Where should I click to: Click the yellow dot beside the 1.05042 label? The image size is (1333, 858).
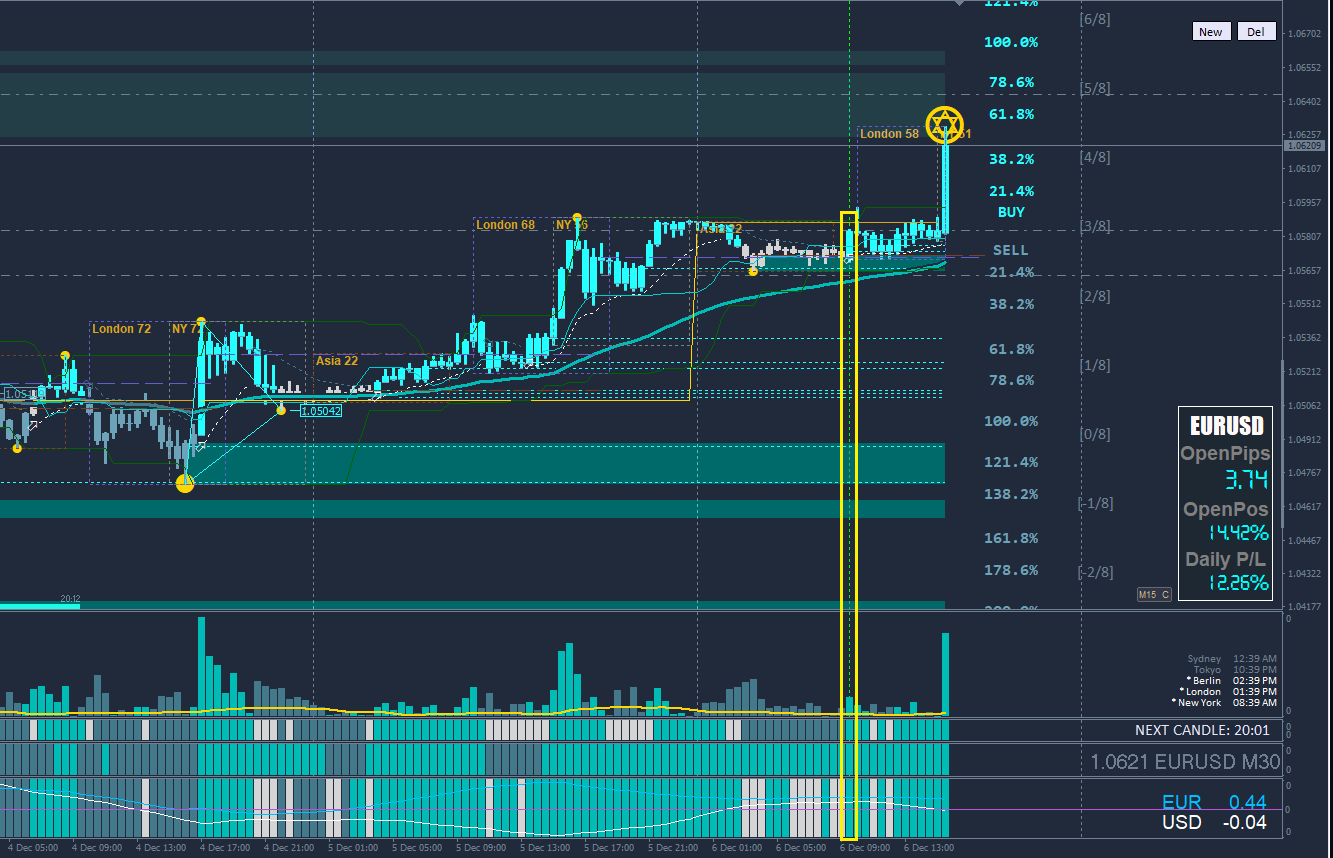pyautogui.click(x=281, y=410)
